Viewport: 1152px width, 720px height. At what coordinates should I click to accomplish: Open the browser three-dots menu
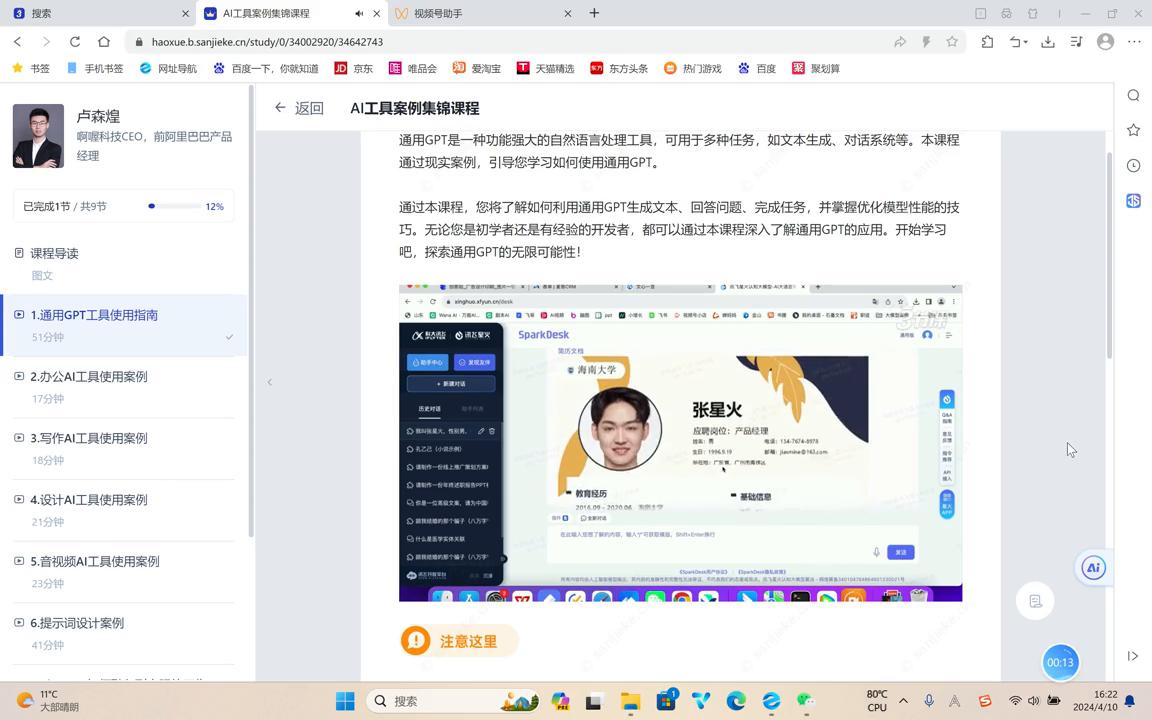tap(1134, 42)
